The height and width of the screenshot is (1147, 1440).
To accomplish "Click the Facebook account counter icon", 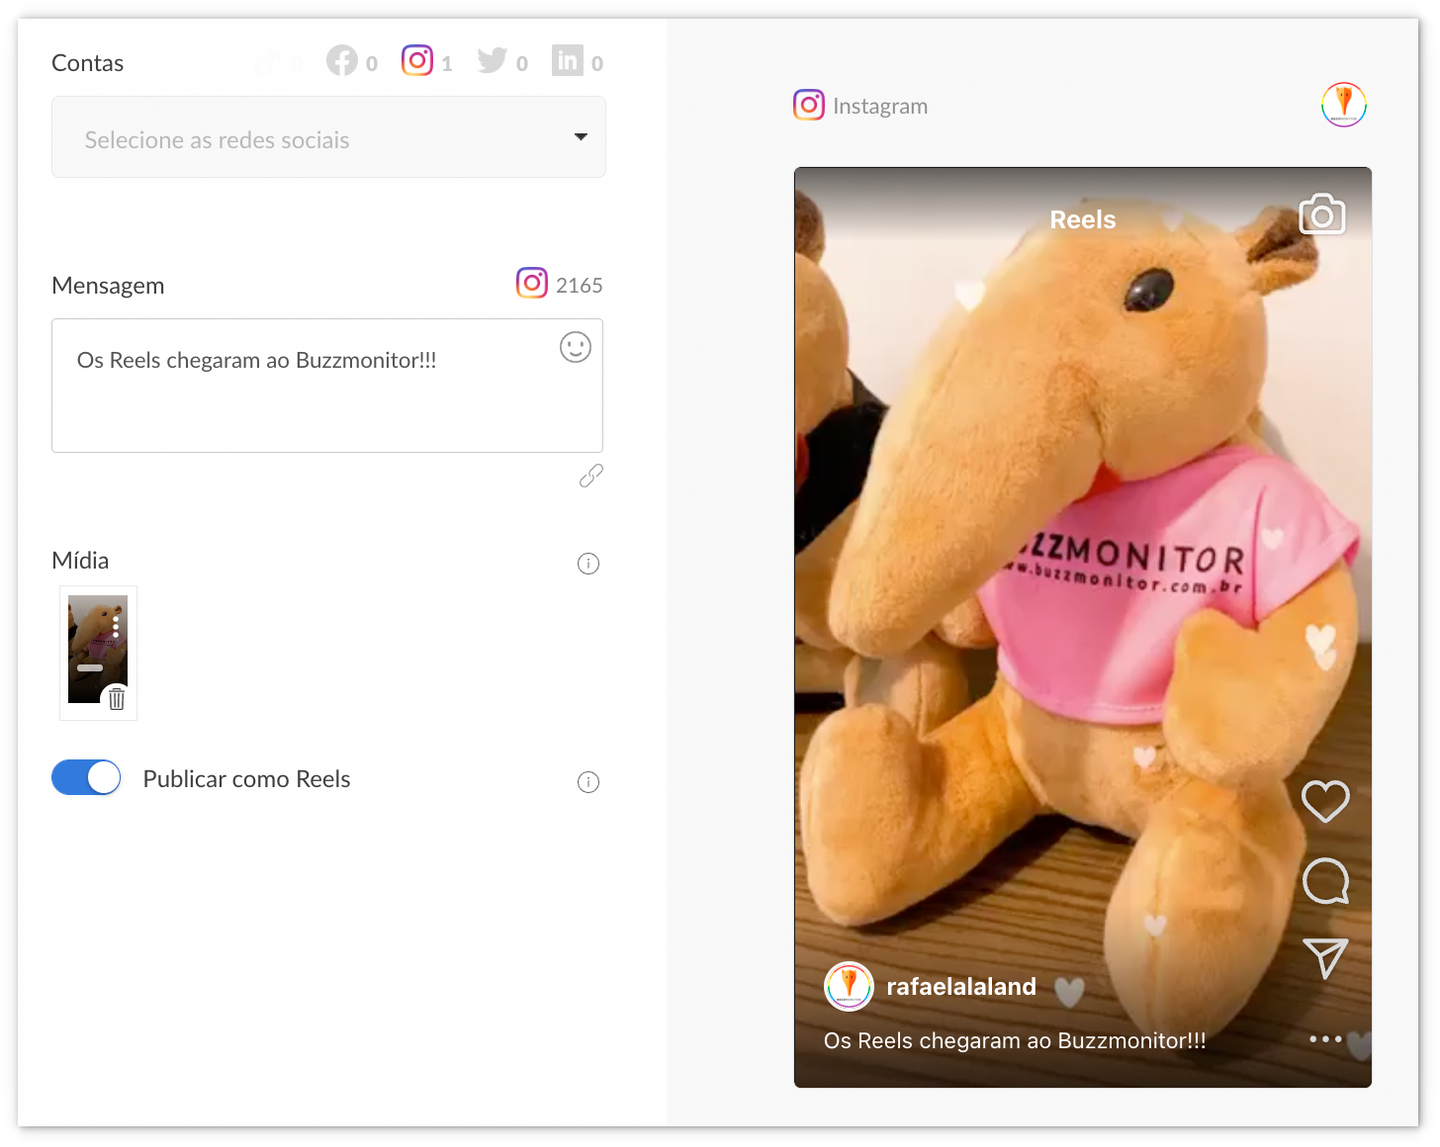I will point(342,61).
